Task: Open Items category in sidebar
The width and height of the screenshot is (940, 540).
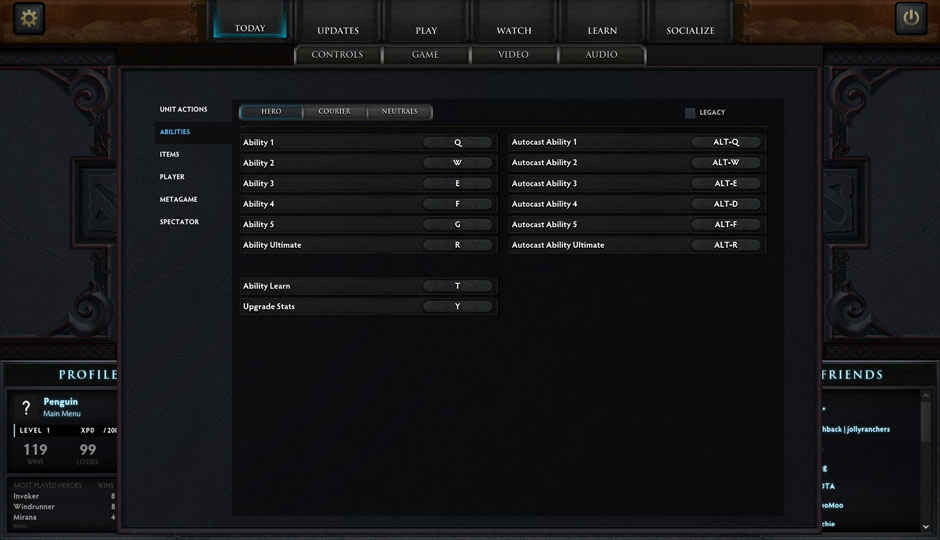Action: point(170,154)
